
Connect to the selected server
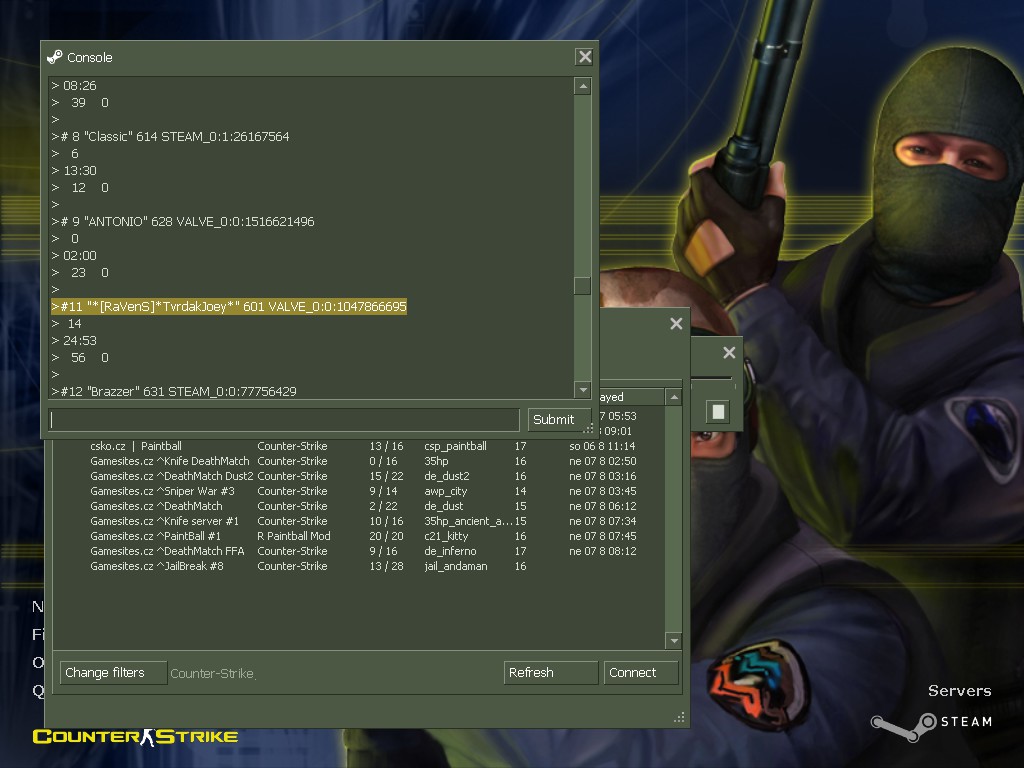(641, 673)
